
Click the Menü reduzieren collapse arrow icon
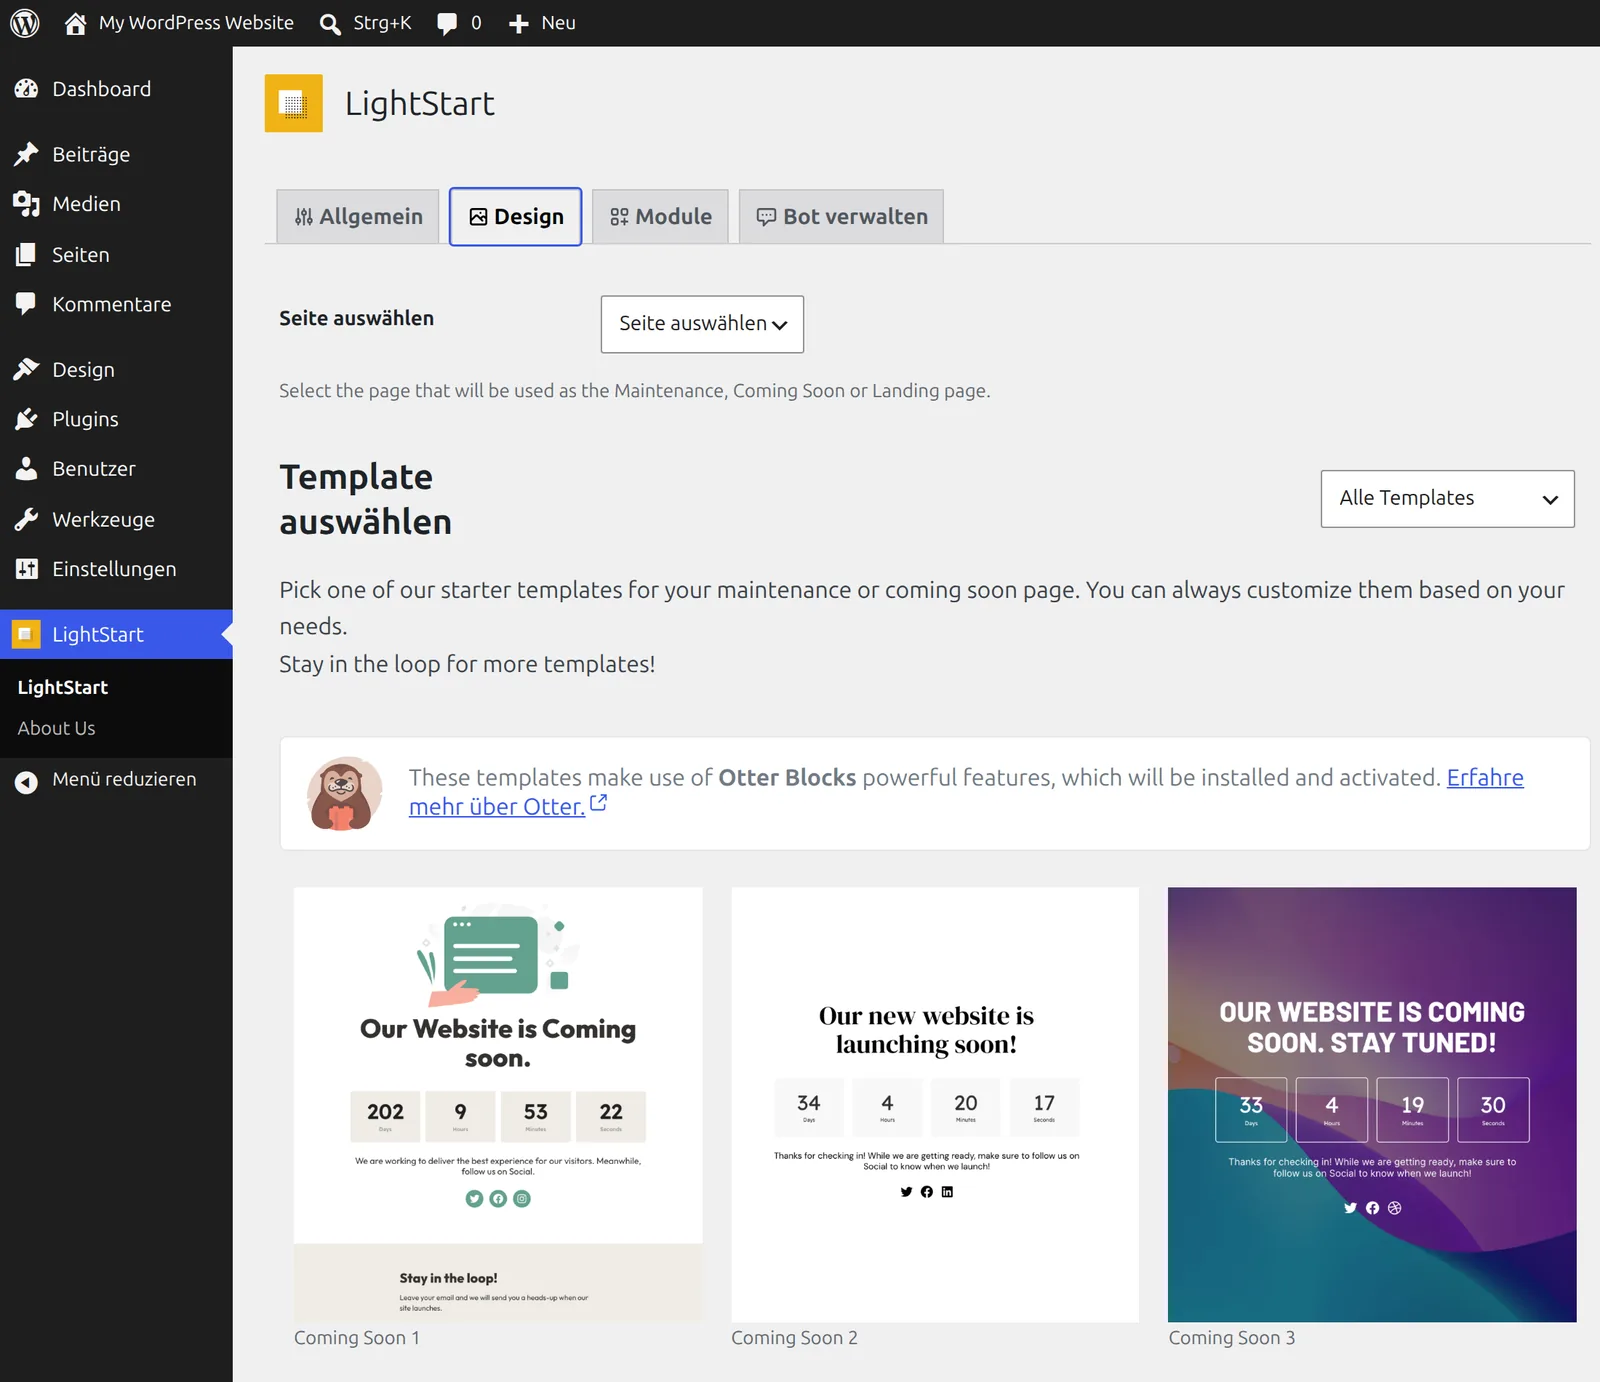(26, 781)
